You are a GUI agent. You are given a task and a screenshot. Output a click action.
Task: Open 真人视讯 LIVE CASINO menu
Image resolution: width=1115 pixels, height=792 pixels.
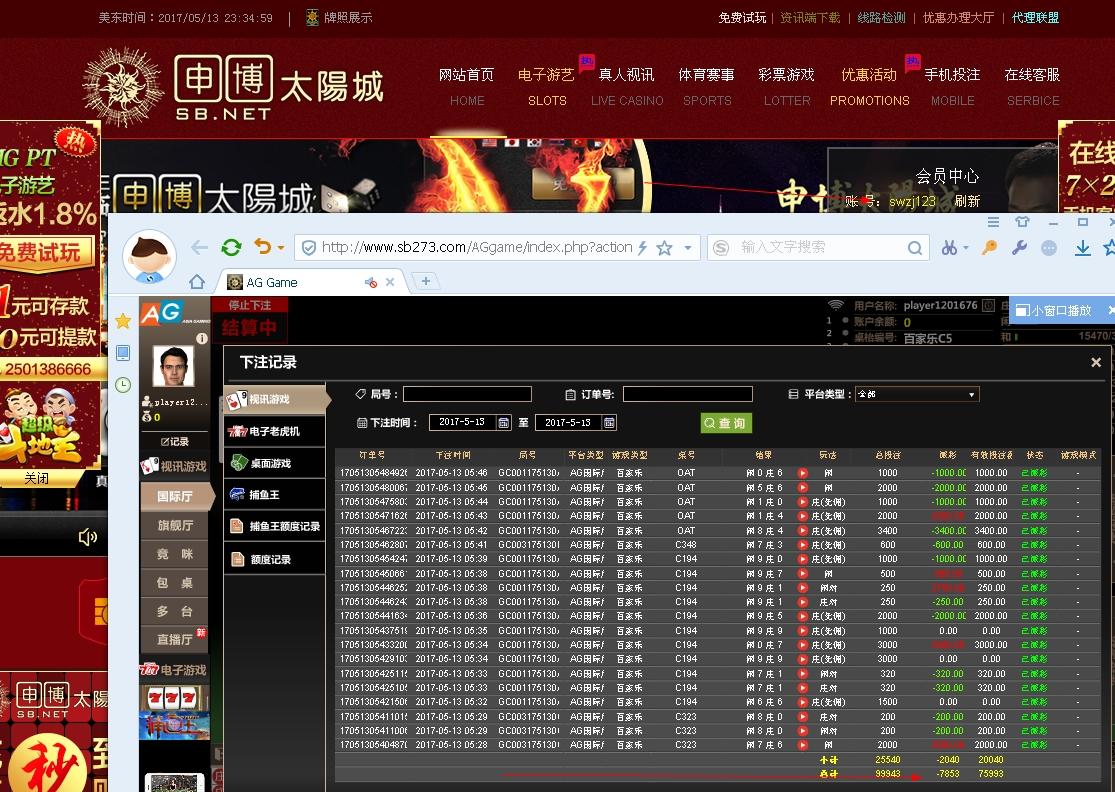(626, 87)
